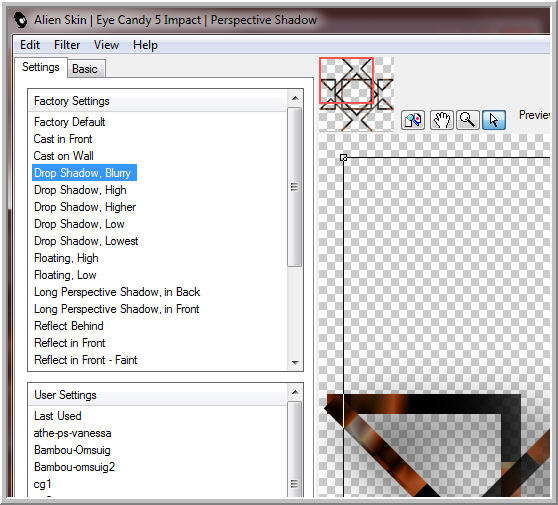558x505 pixels.
Task: Click Factory Settings scrollbar up arrow
Action: [x=295, y=98]
